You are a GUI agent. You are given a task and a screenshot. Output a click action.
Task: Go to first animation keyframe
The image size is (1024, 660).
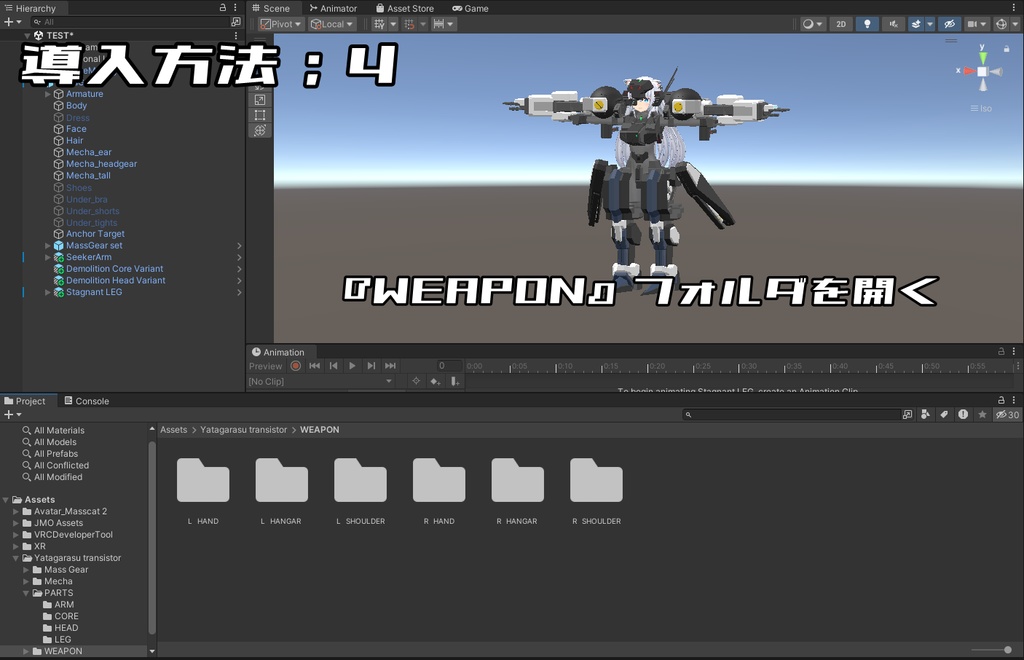[x=314, y=366]
